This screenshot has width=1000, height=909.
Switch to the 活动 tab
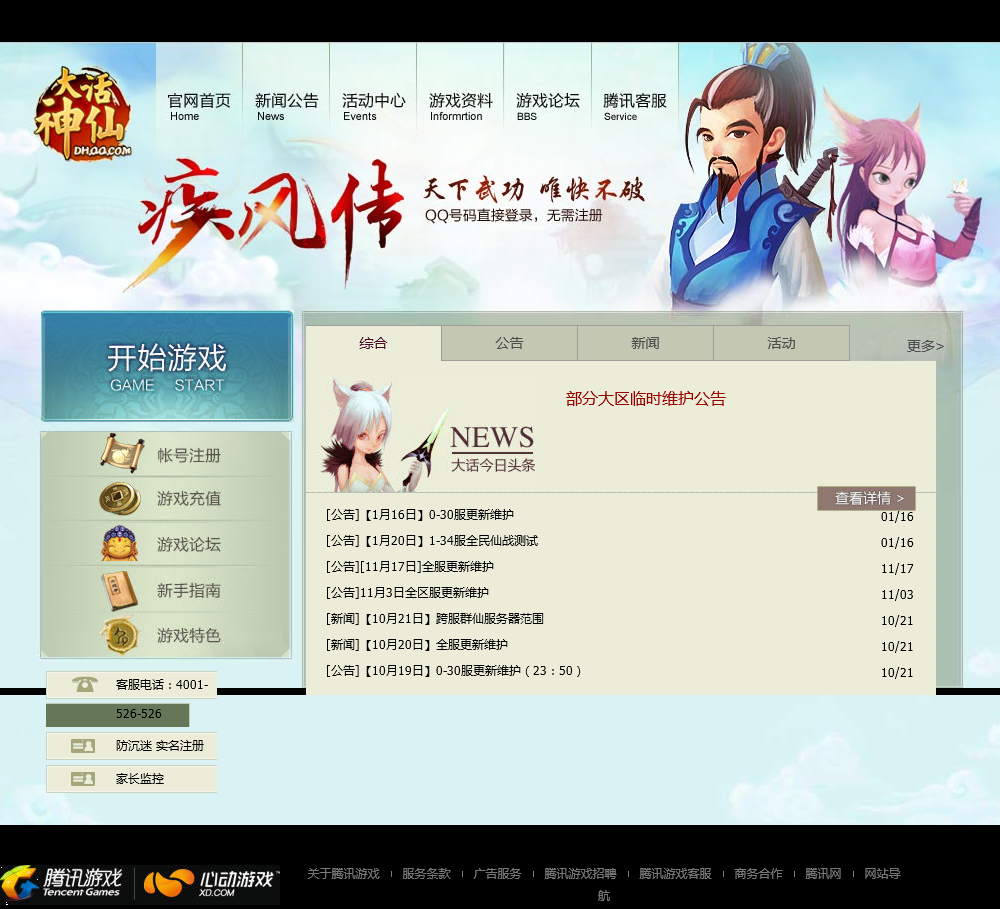click(x=781, y=343)
